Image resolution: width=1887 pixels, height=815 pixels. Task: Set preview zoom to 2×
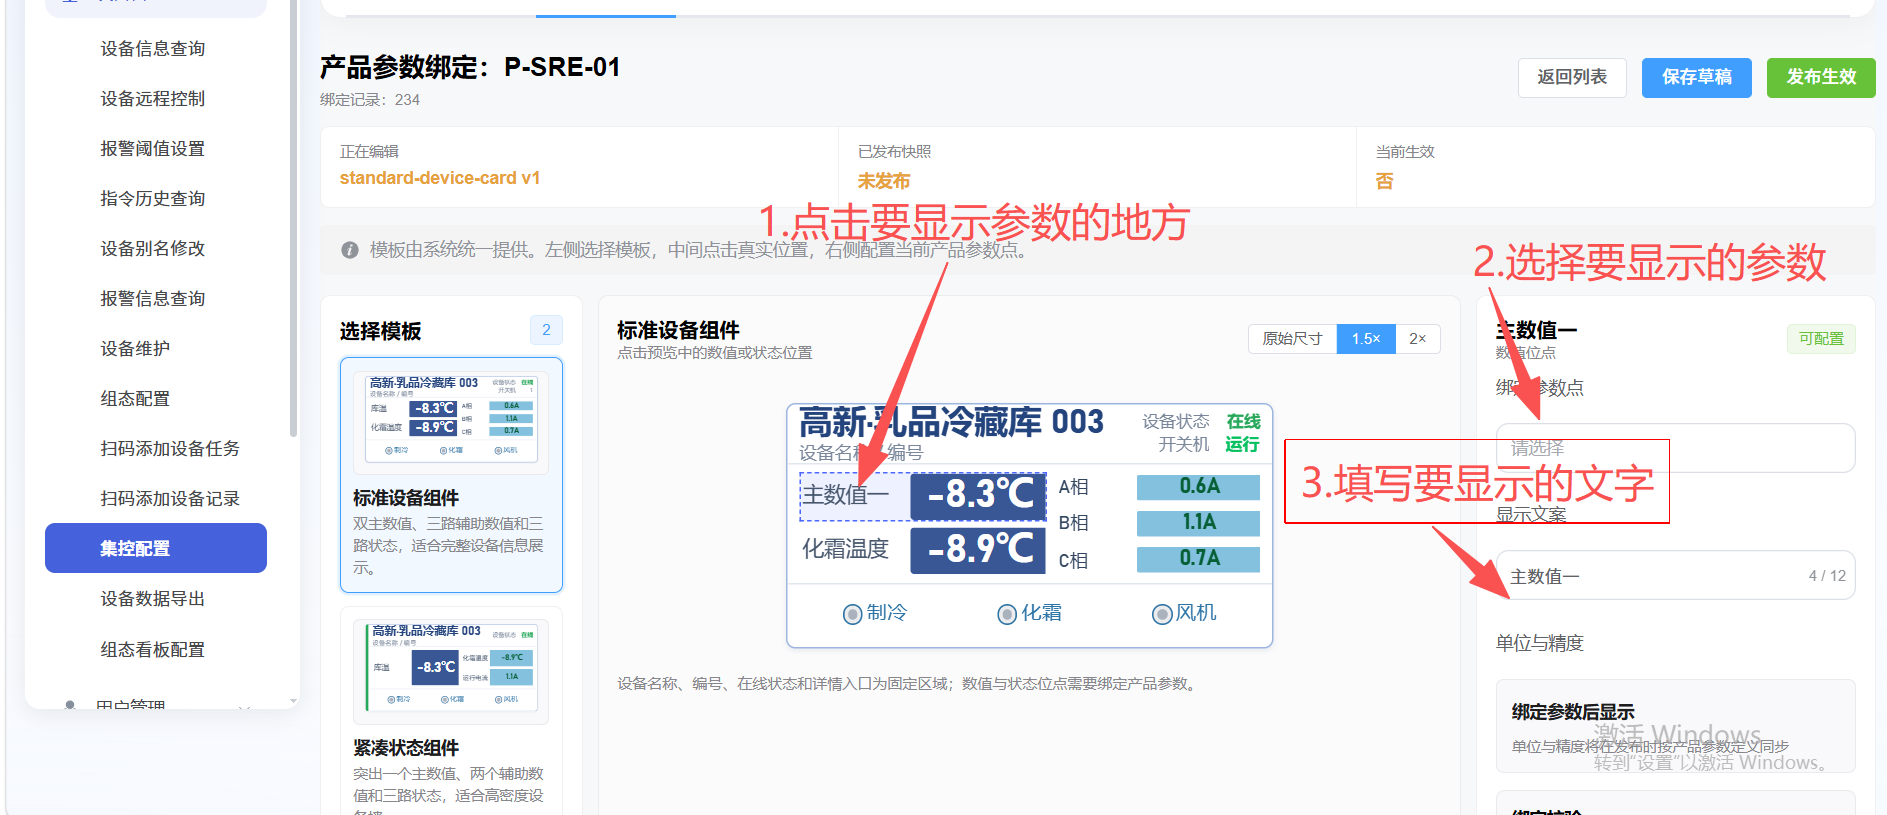point(1418,339)
